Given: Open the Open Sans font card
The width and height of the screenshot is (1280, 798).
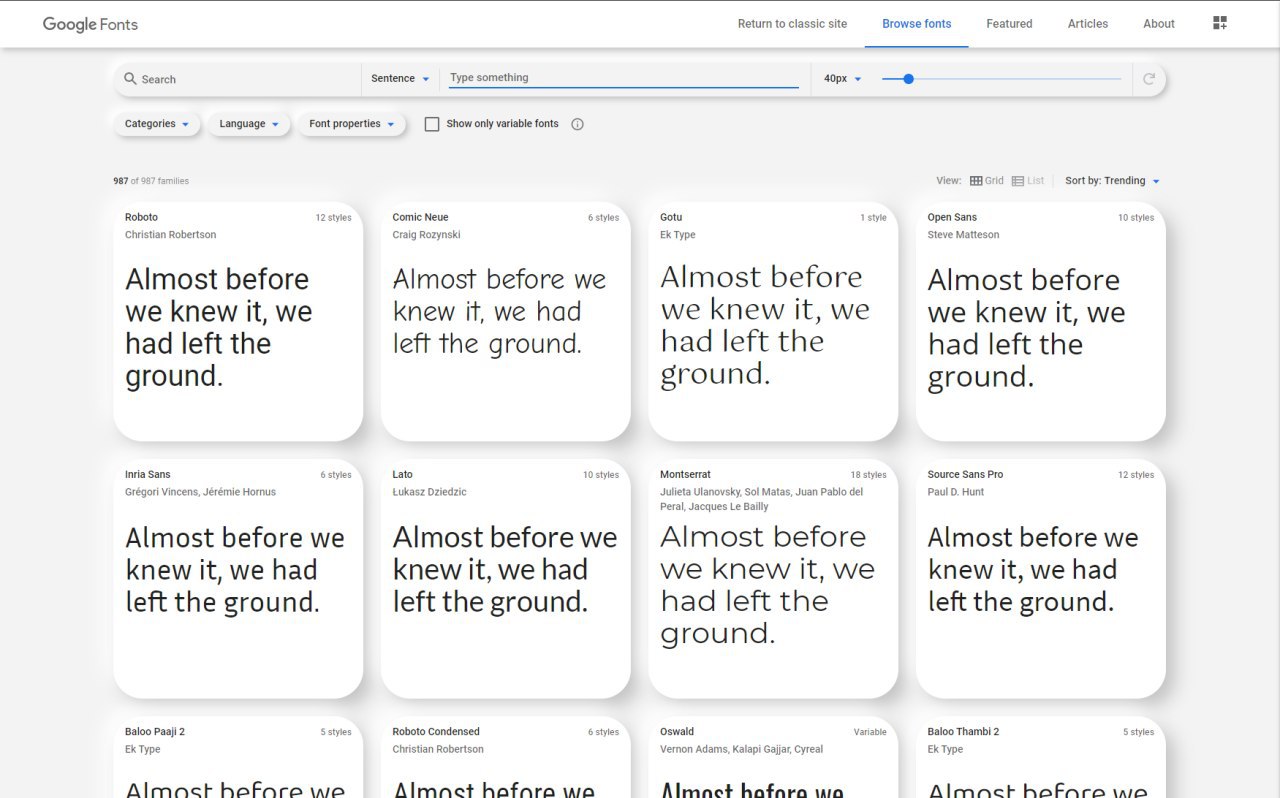Looking at the screenshot, I should pos(1041,321).
